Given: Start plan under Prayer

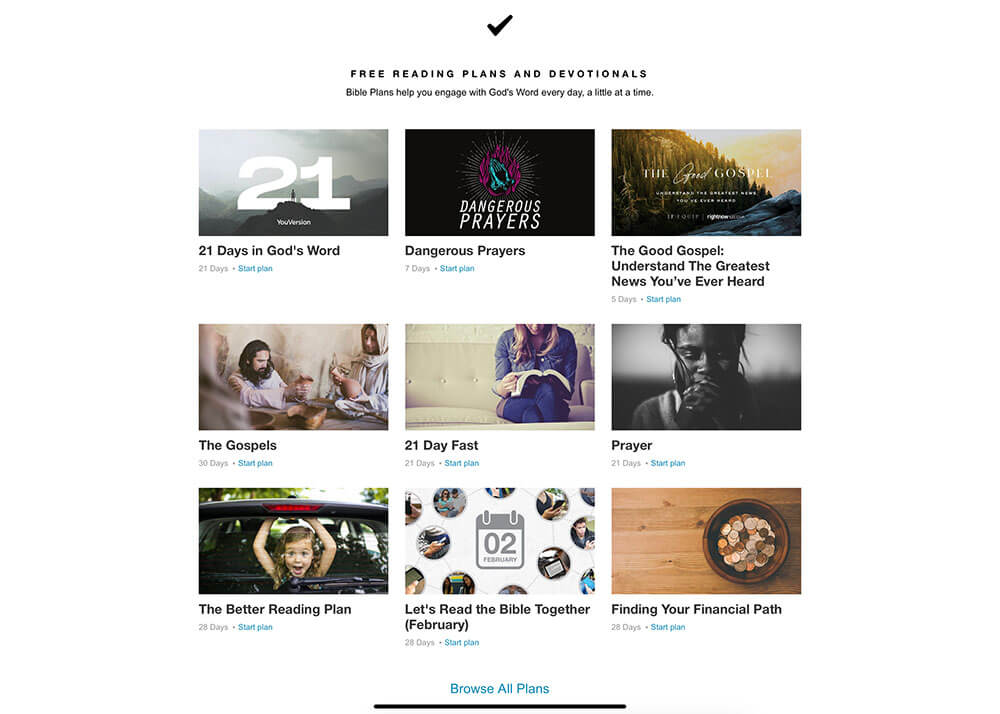Looking at the screenshot, I should coord(668,463).
